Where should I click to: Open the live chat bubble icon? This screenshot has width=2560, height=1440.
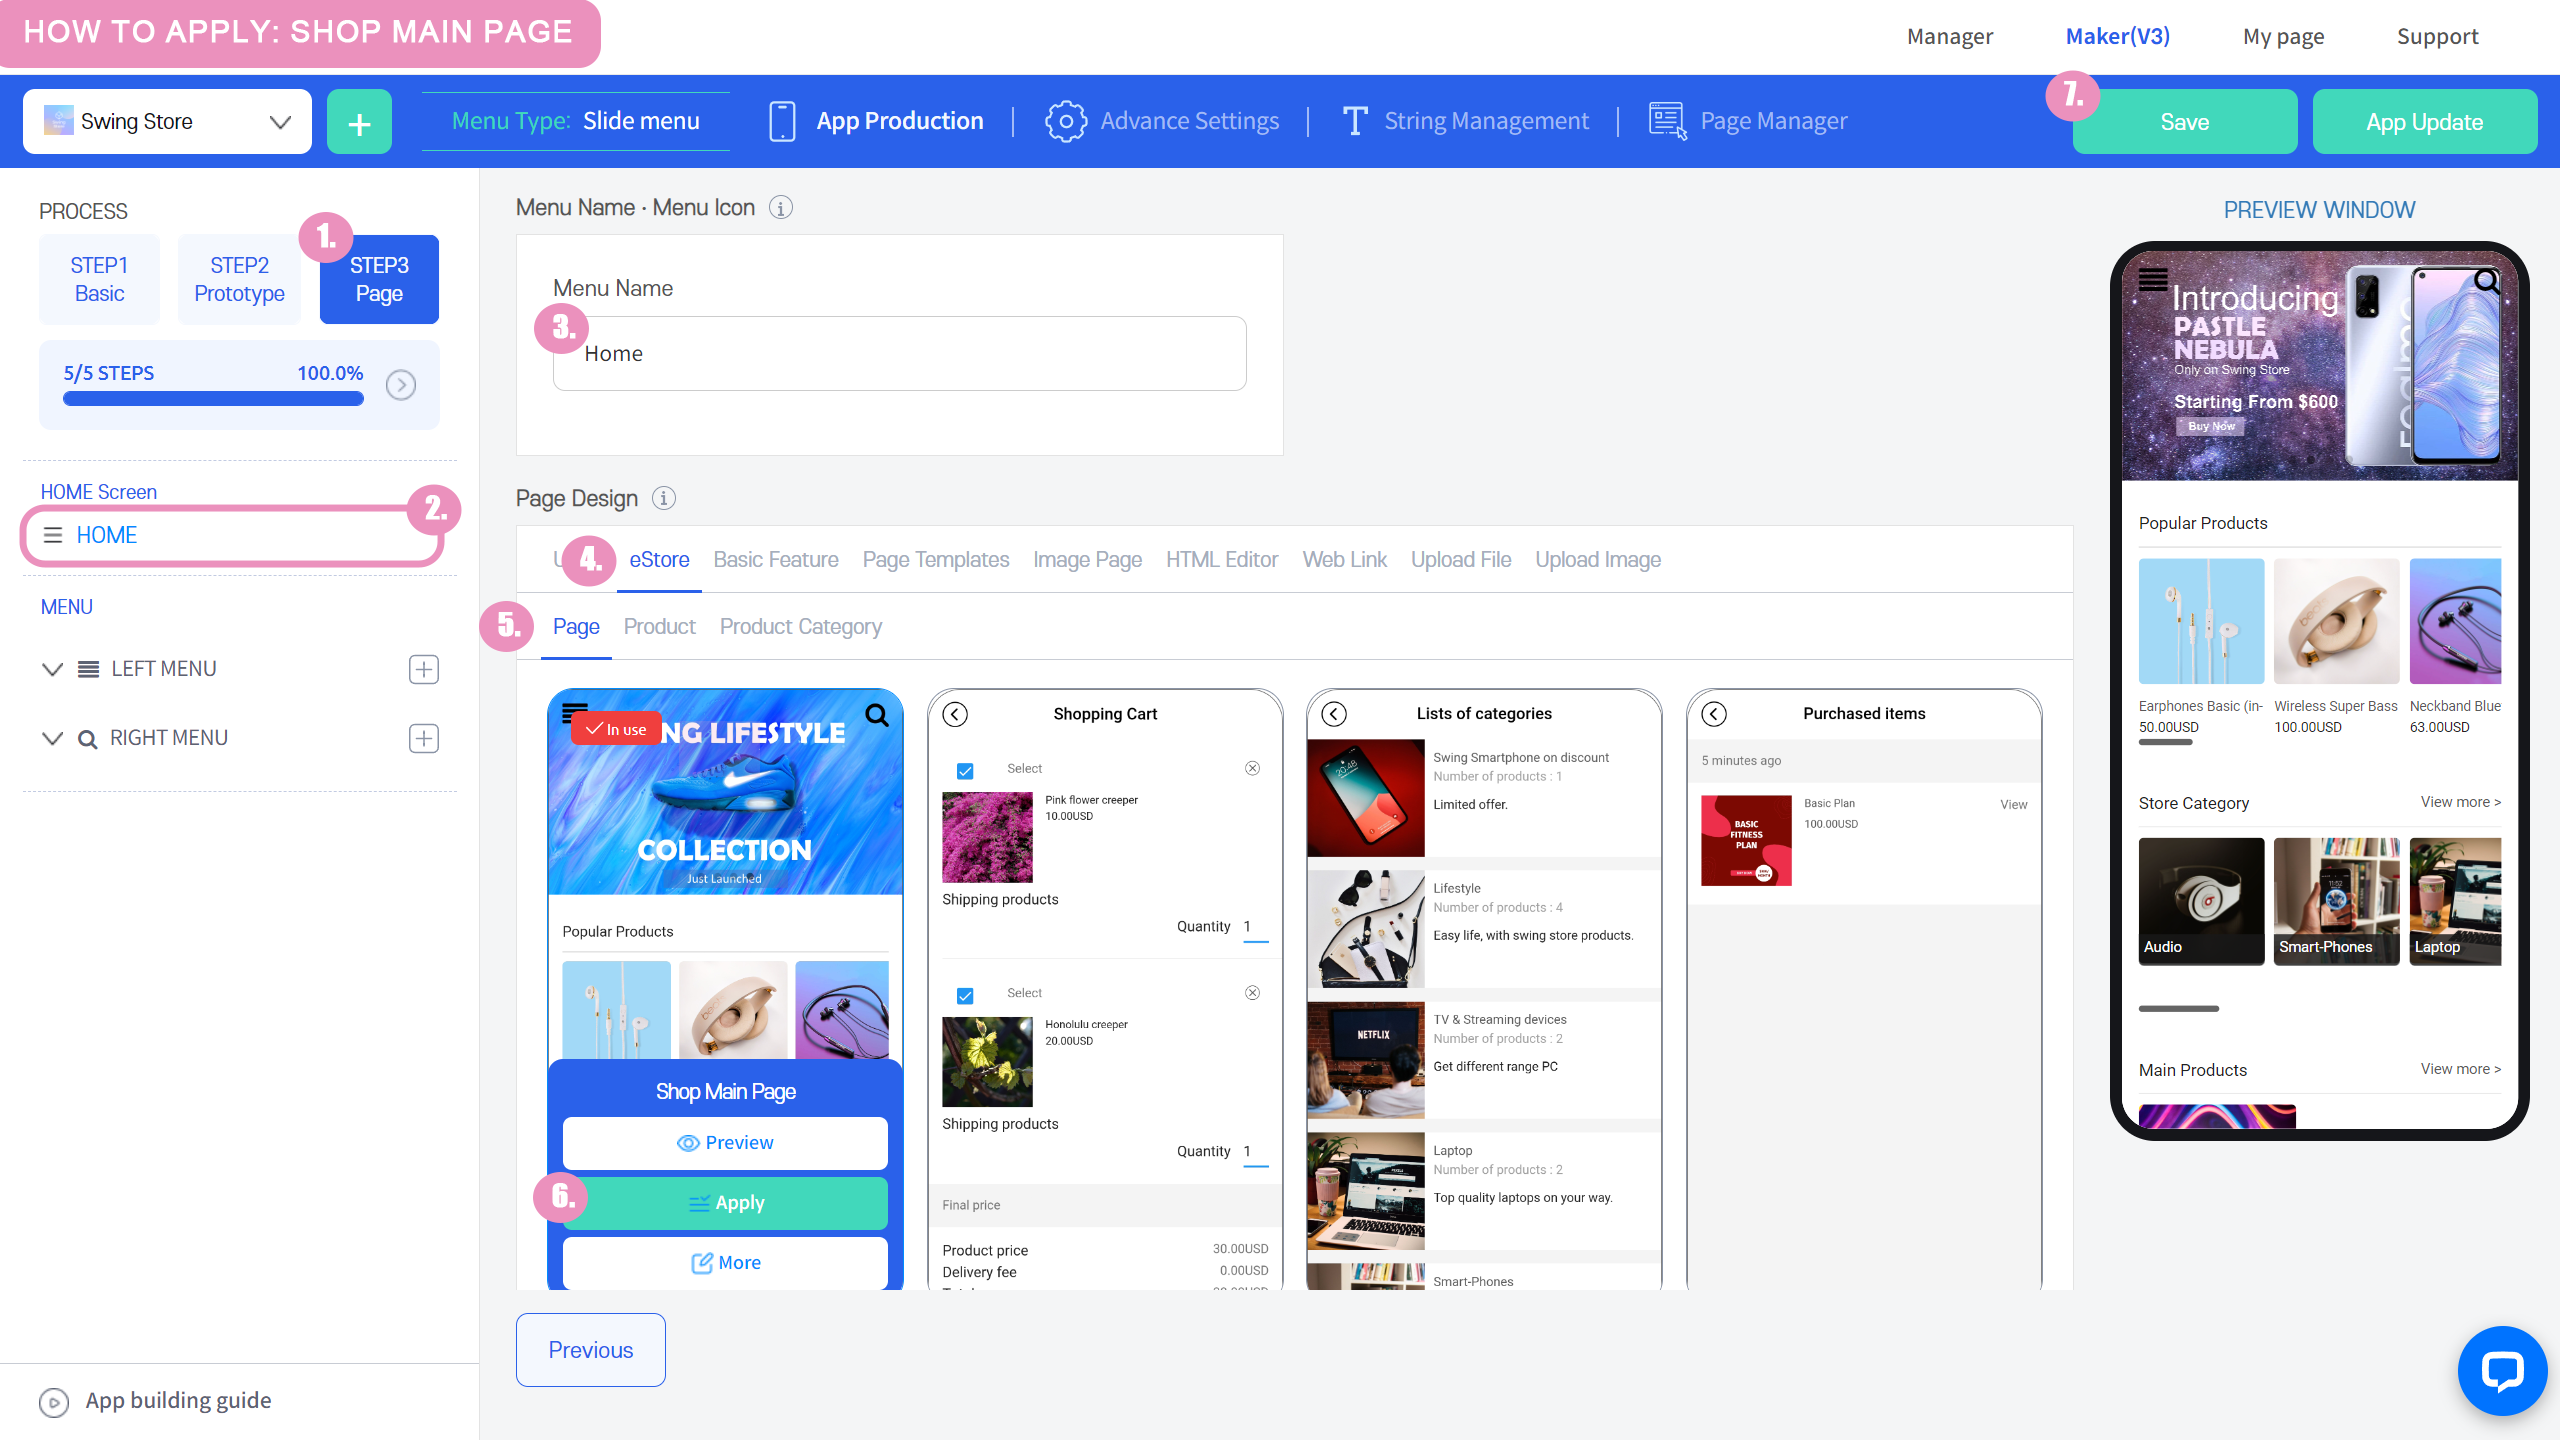(x=2502, y=1371)
